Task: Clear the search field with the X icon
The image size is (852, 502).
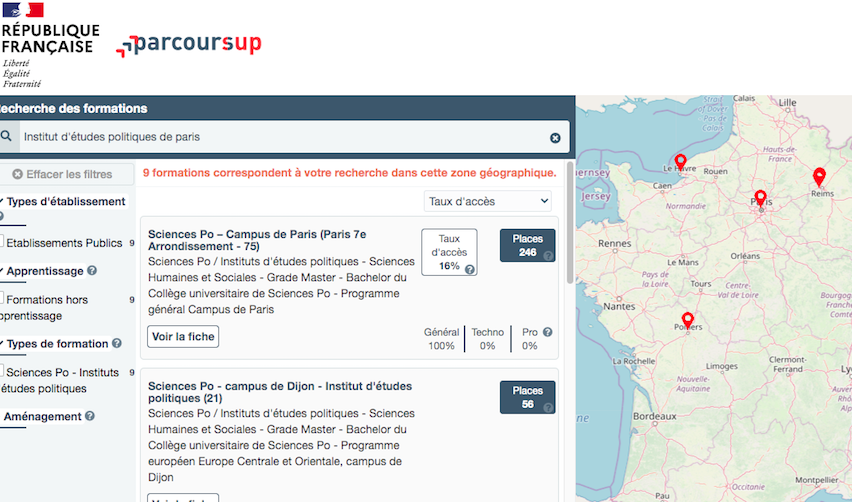Action: pyautogui.click(x=555, y=138)
